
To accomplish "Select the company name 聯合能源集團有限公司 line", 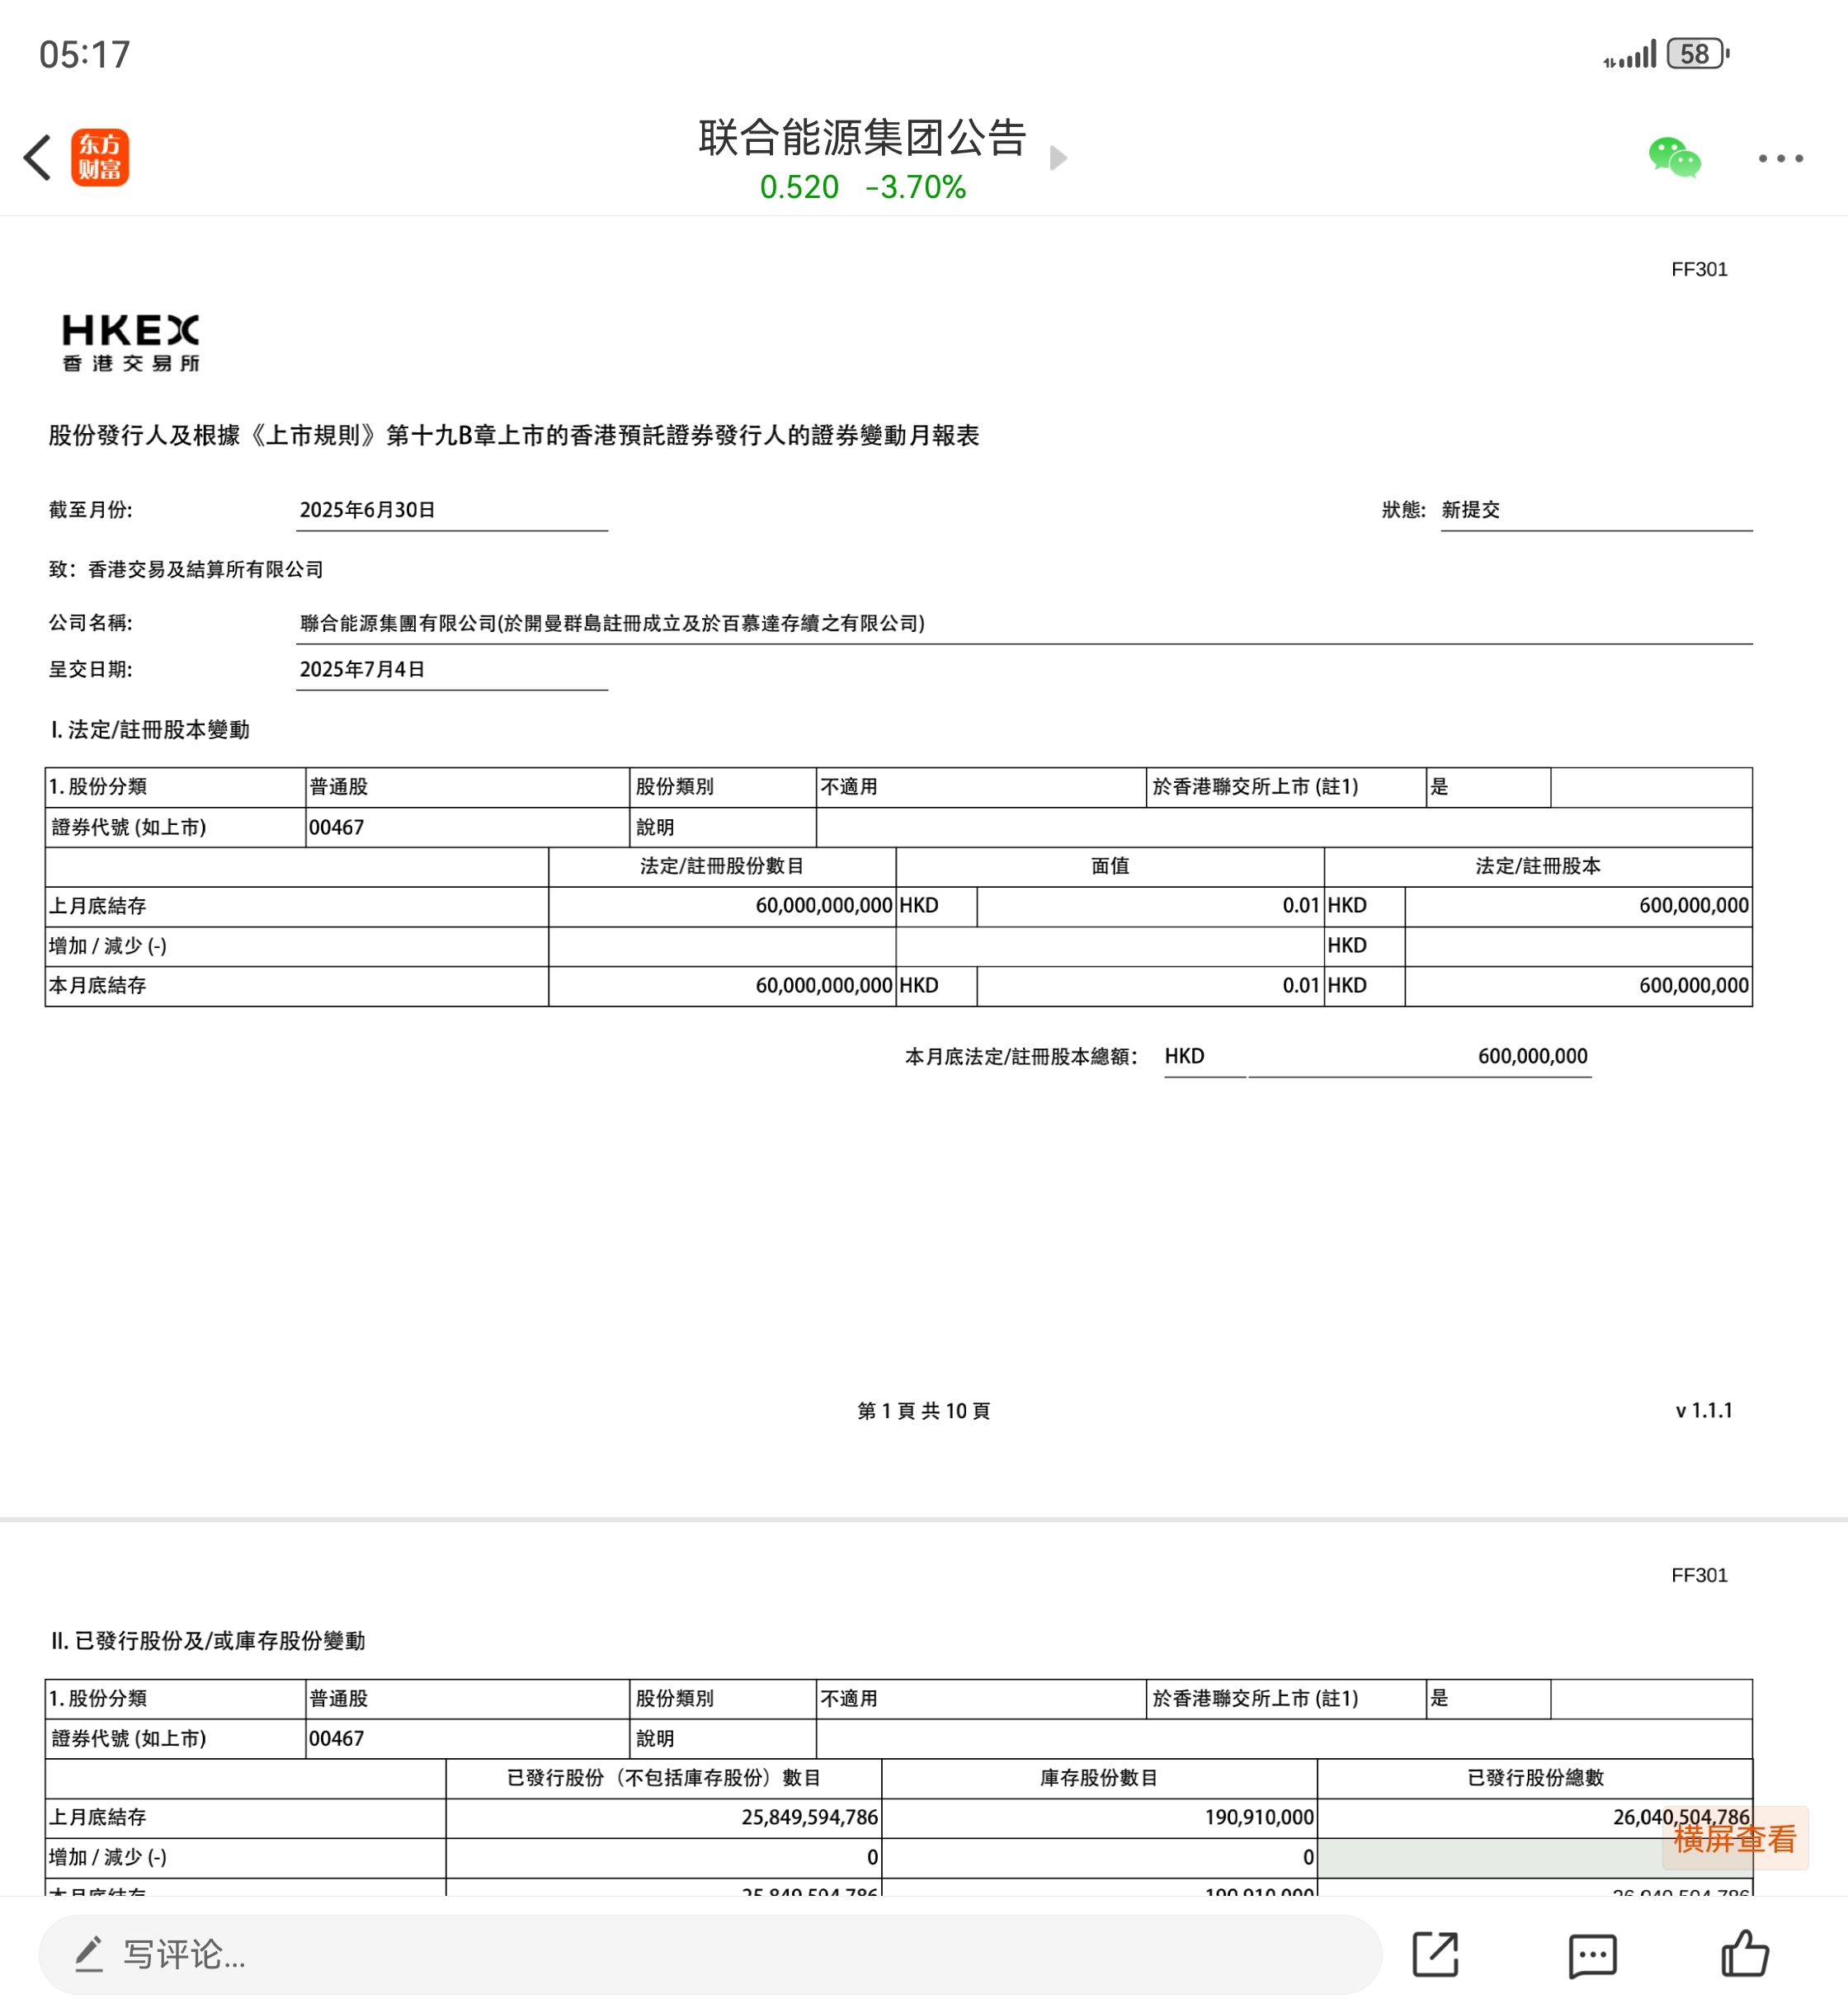I will click(612, 623).
